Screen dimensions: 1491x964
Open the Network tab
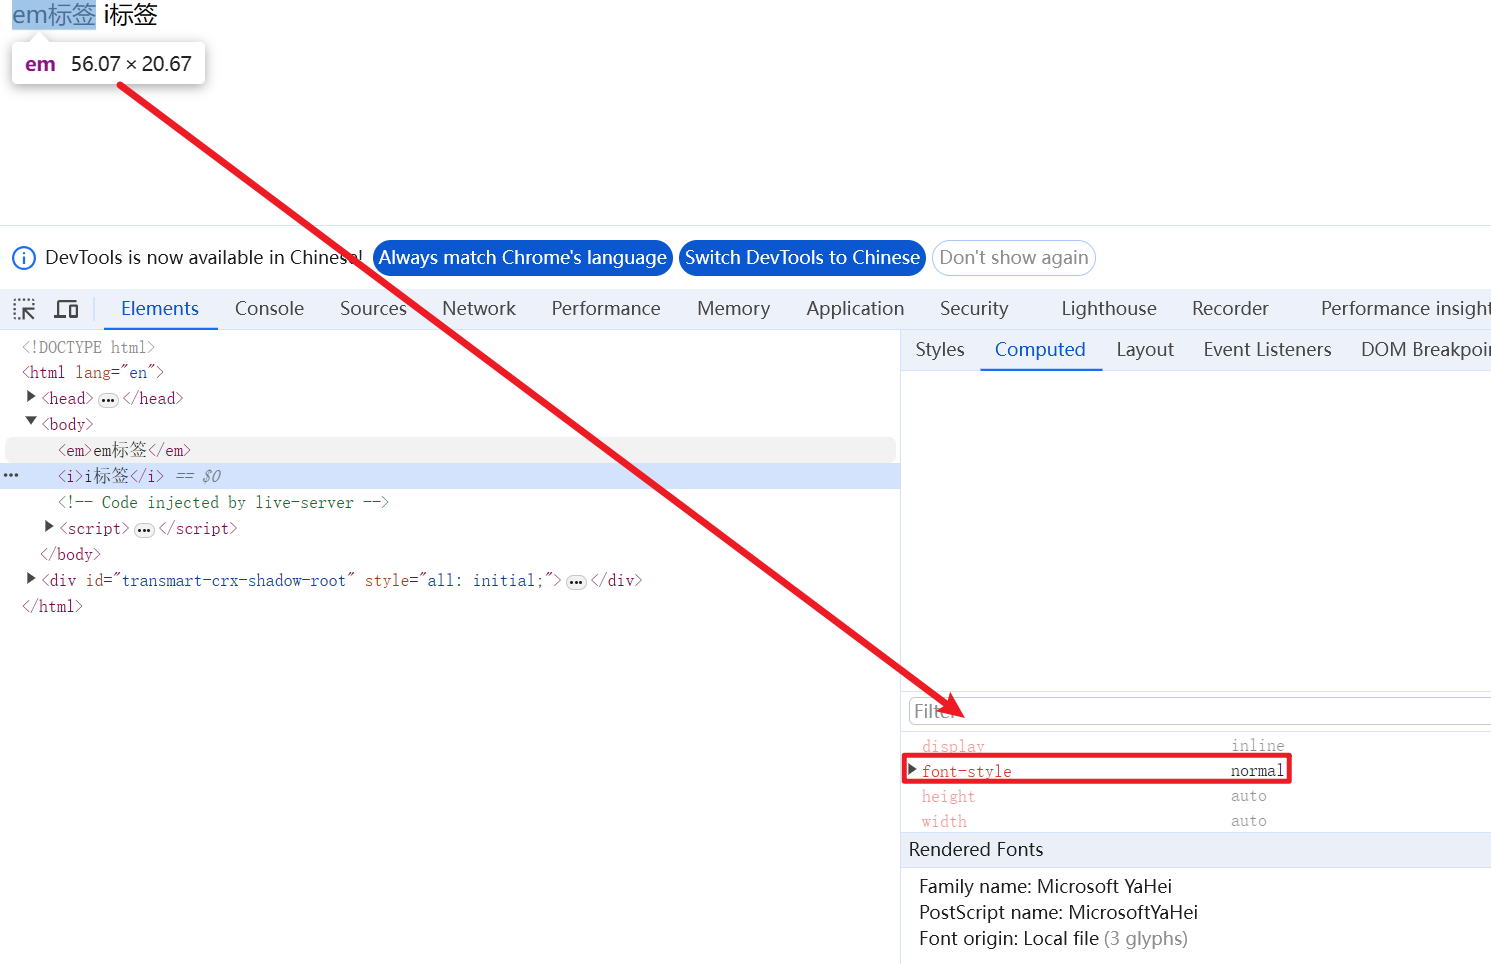point(479,309)
